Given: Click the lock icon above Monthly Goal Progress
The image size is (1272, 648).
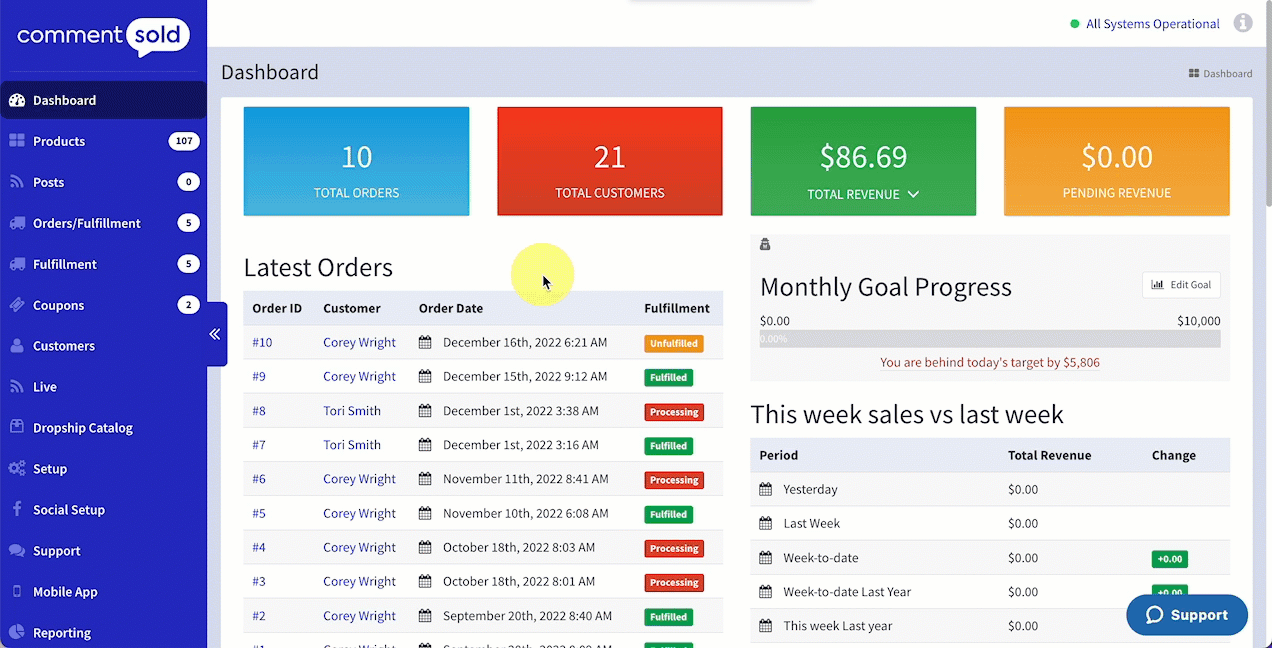Looking at the screenshot, I should (x=765, y=245).
